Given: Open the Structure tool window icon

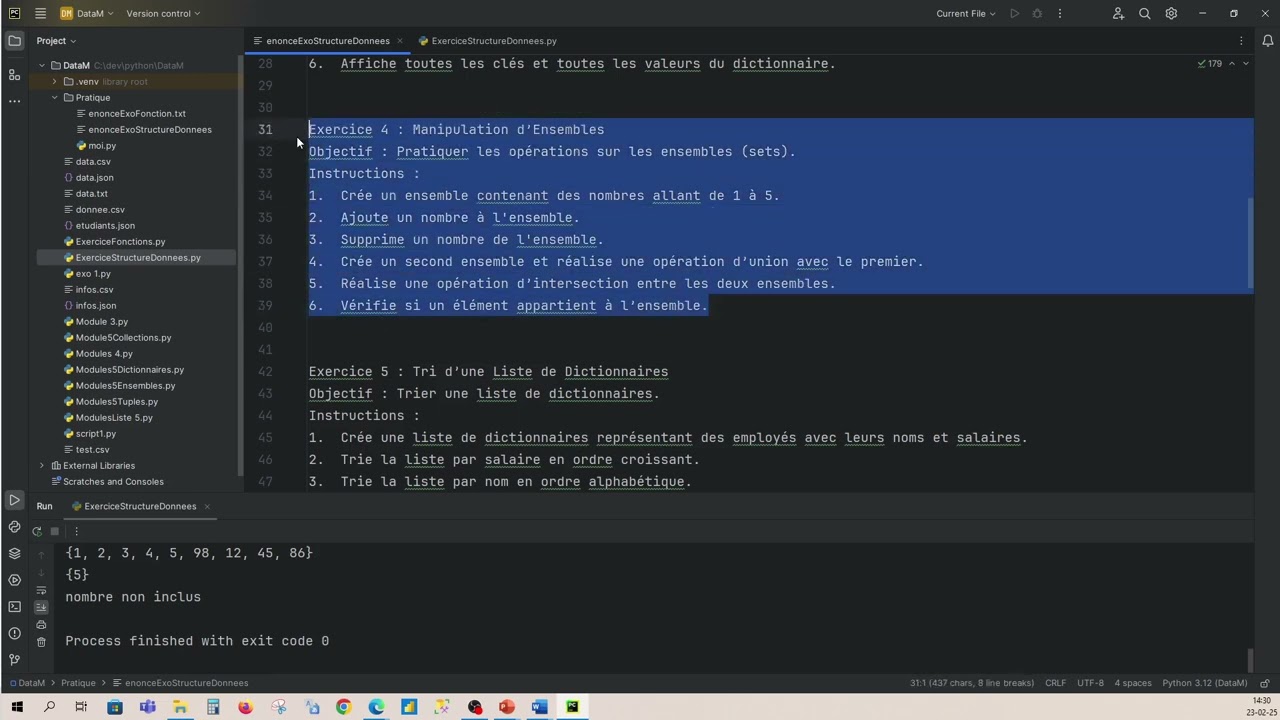Looking at the screenshot, I should (14, 75).
